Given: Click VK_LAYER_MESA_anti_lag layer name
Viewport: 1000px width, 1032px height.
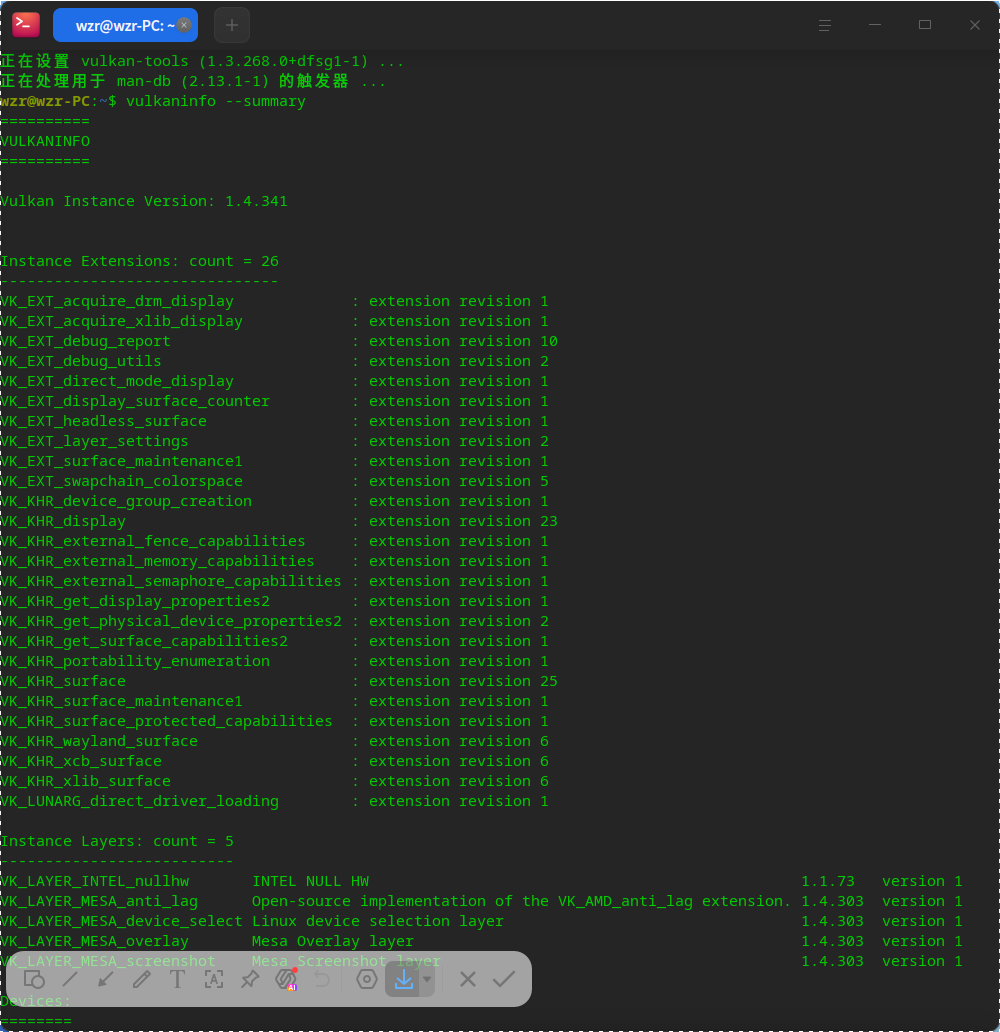Looking at the screenshot, I should click(x=99, y=901).
